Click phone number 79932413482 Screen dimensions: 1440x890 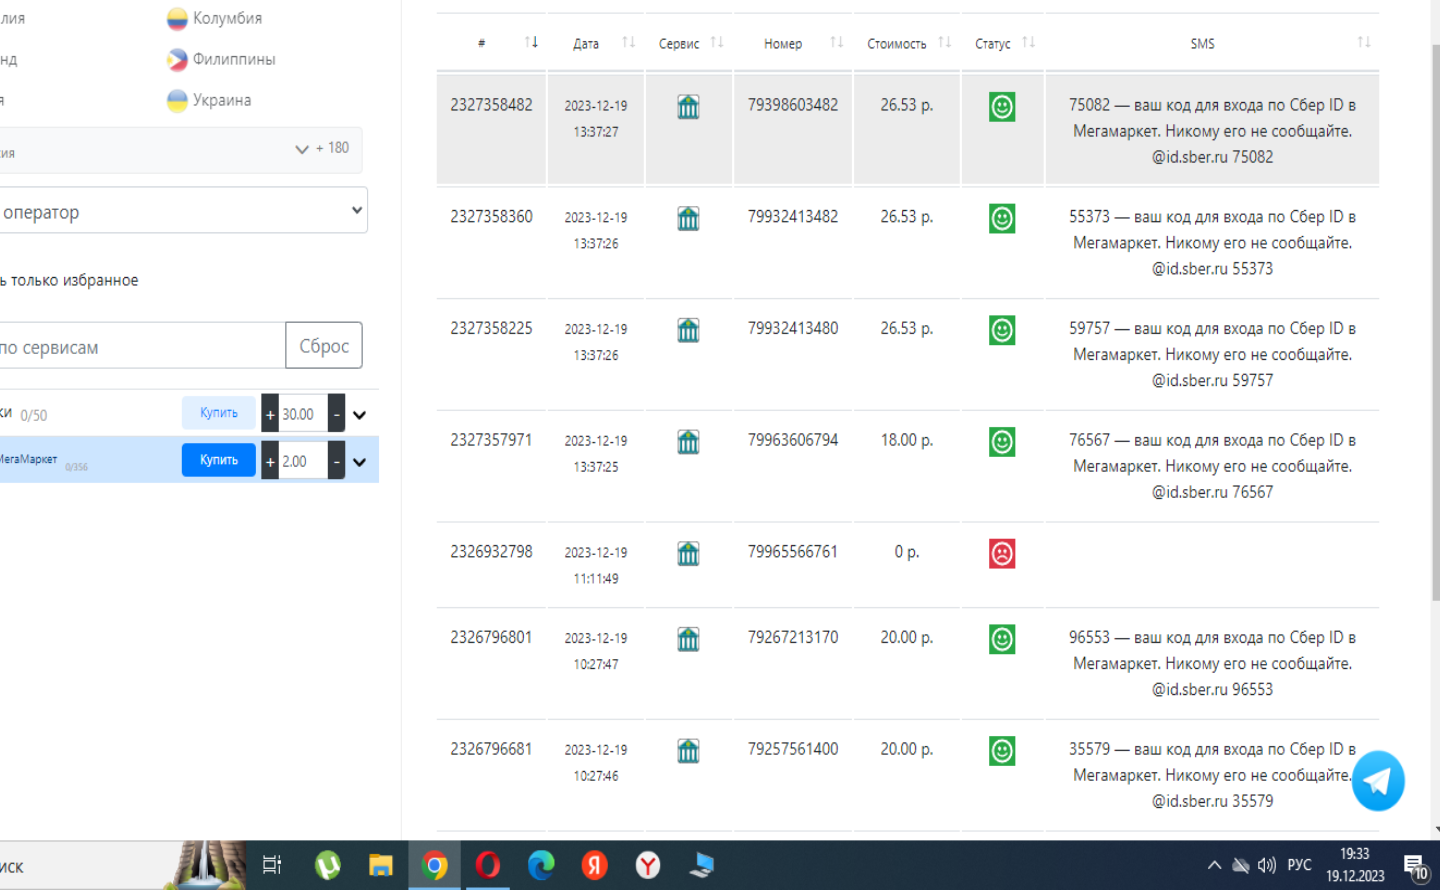pos(793,217)
